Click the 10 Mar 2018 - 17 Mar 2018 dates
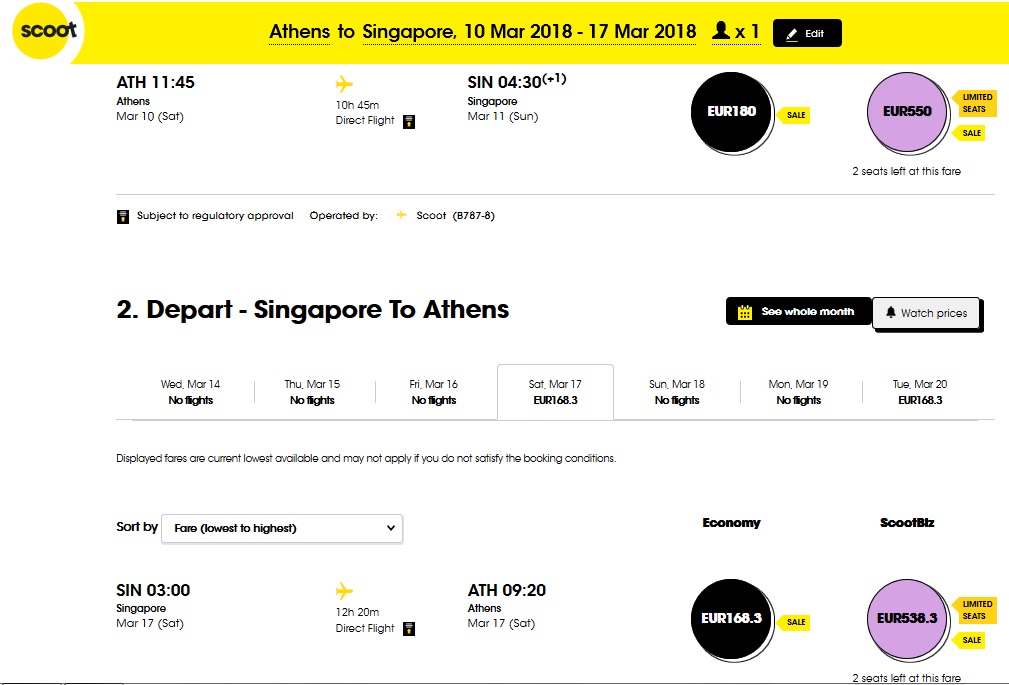 [x=580, y=32]
